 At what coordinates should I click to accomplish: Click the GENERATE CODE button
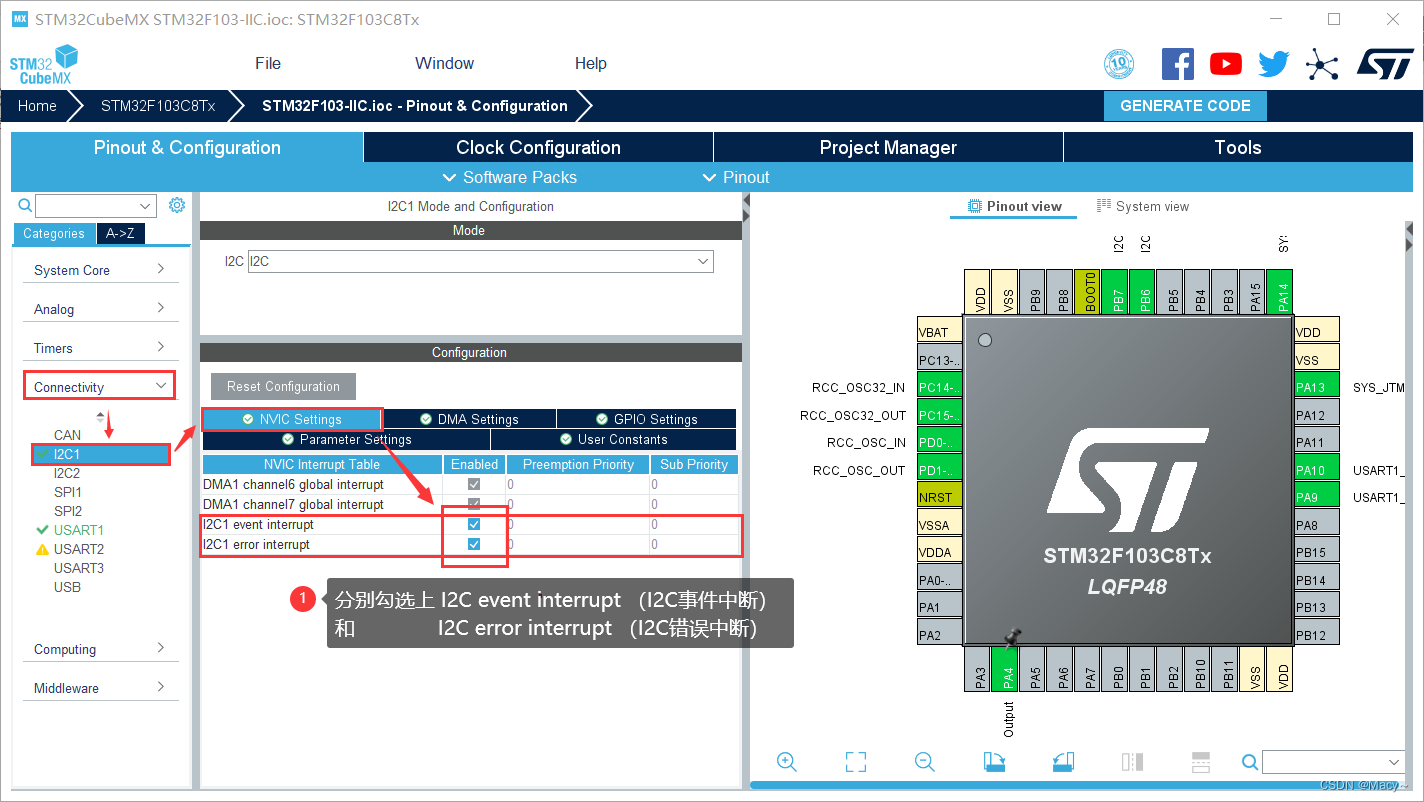pos(1185,105)
